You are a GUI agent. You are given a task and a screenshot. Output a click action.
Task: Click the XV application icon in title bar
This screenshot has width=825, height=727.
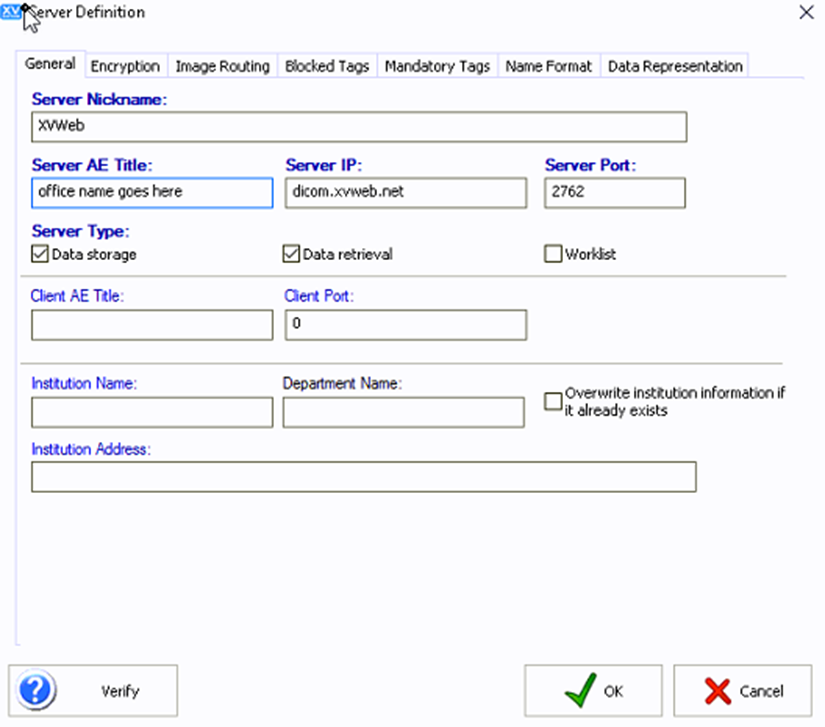[11, 12]
